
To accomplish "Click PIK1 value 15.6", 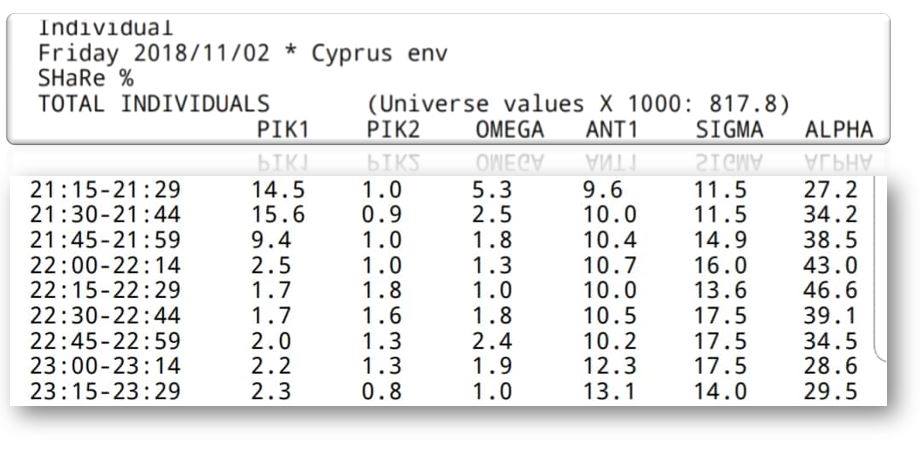I will coord(278,215).
